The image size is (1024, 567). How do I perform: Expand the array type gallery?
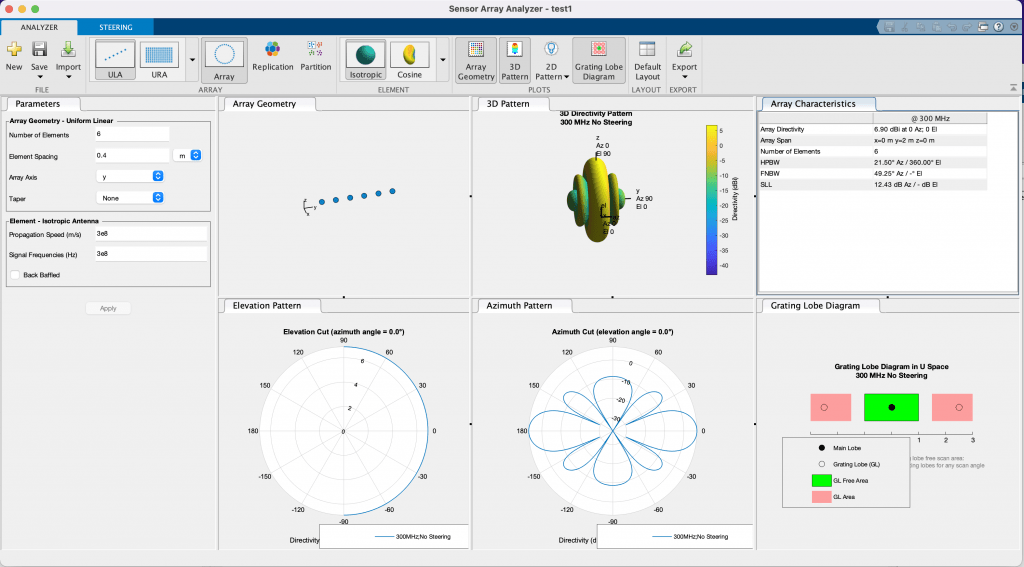[x=192, y=60]
